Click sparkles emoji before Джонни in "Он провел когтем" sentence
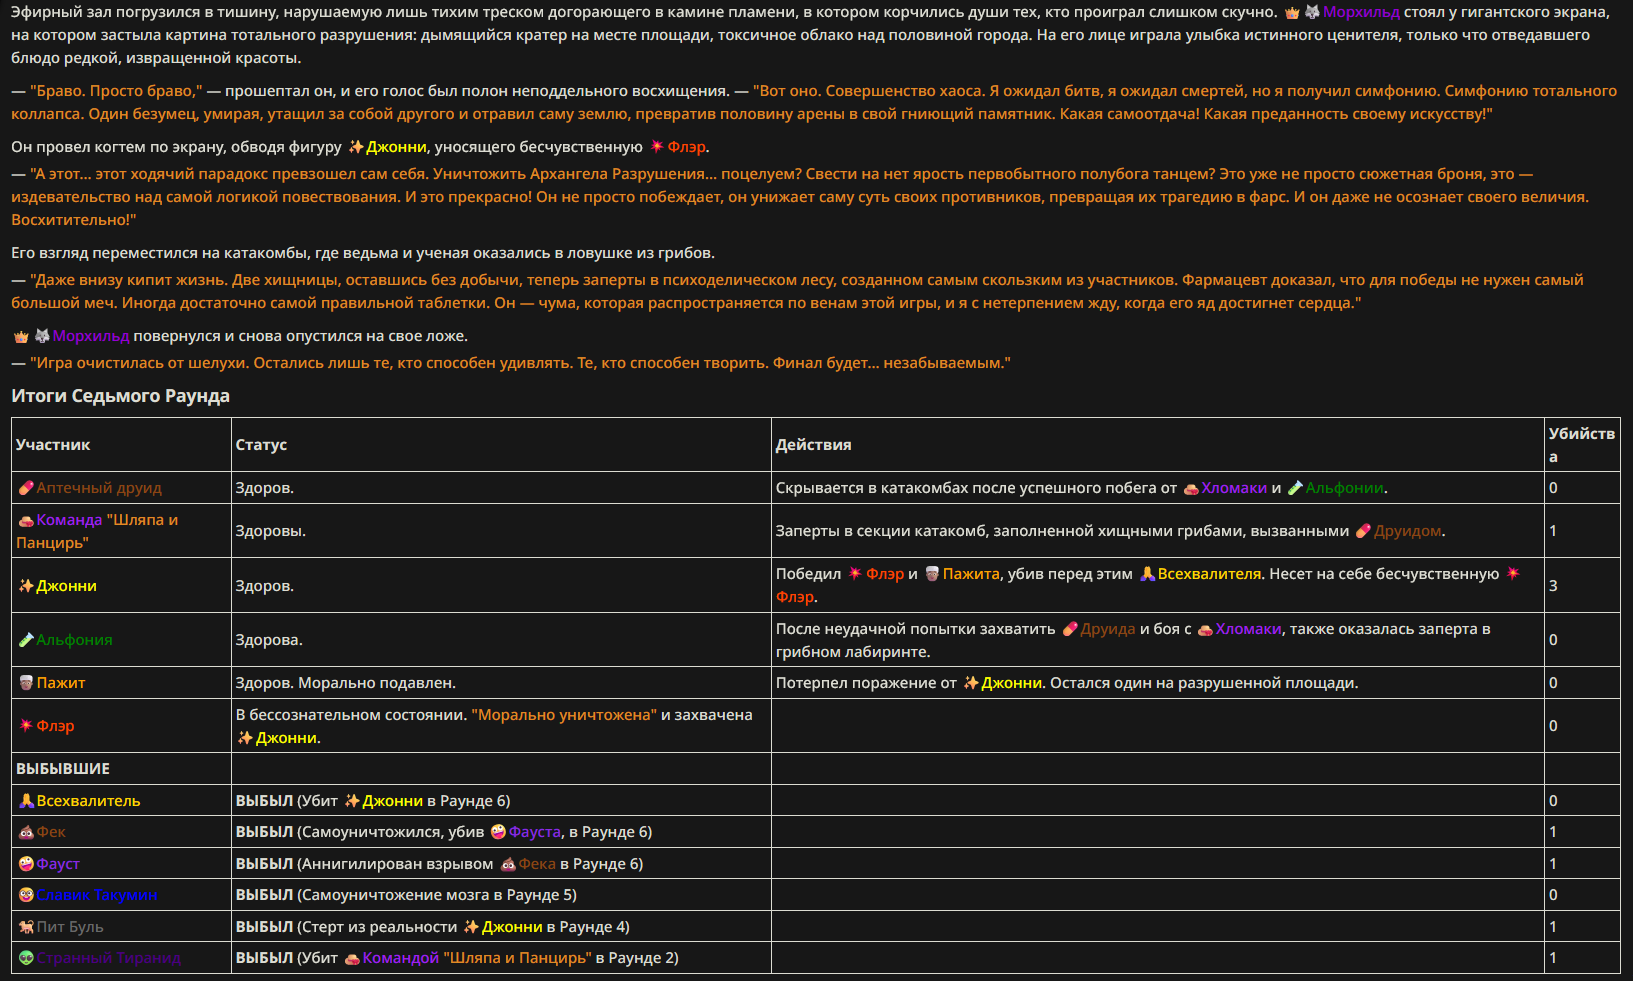This screenshot has width=1633, height=981. click(356, 147)
